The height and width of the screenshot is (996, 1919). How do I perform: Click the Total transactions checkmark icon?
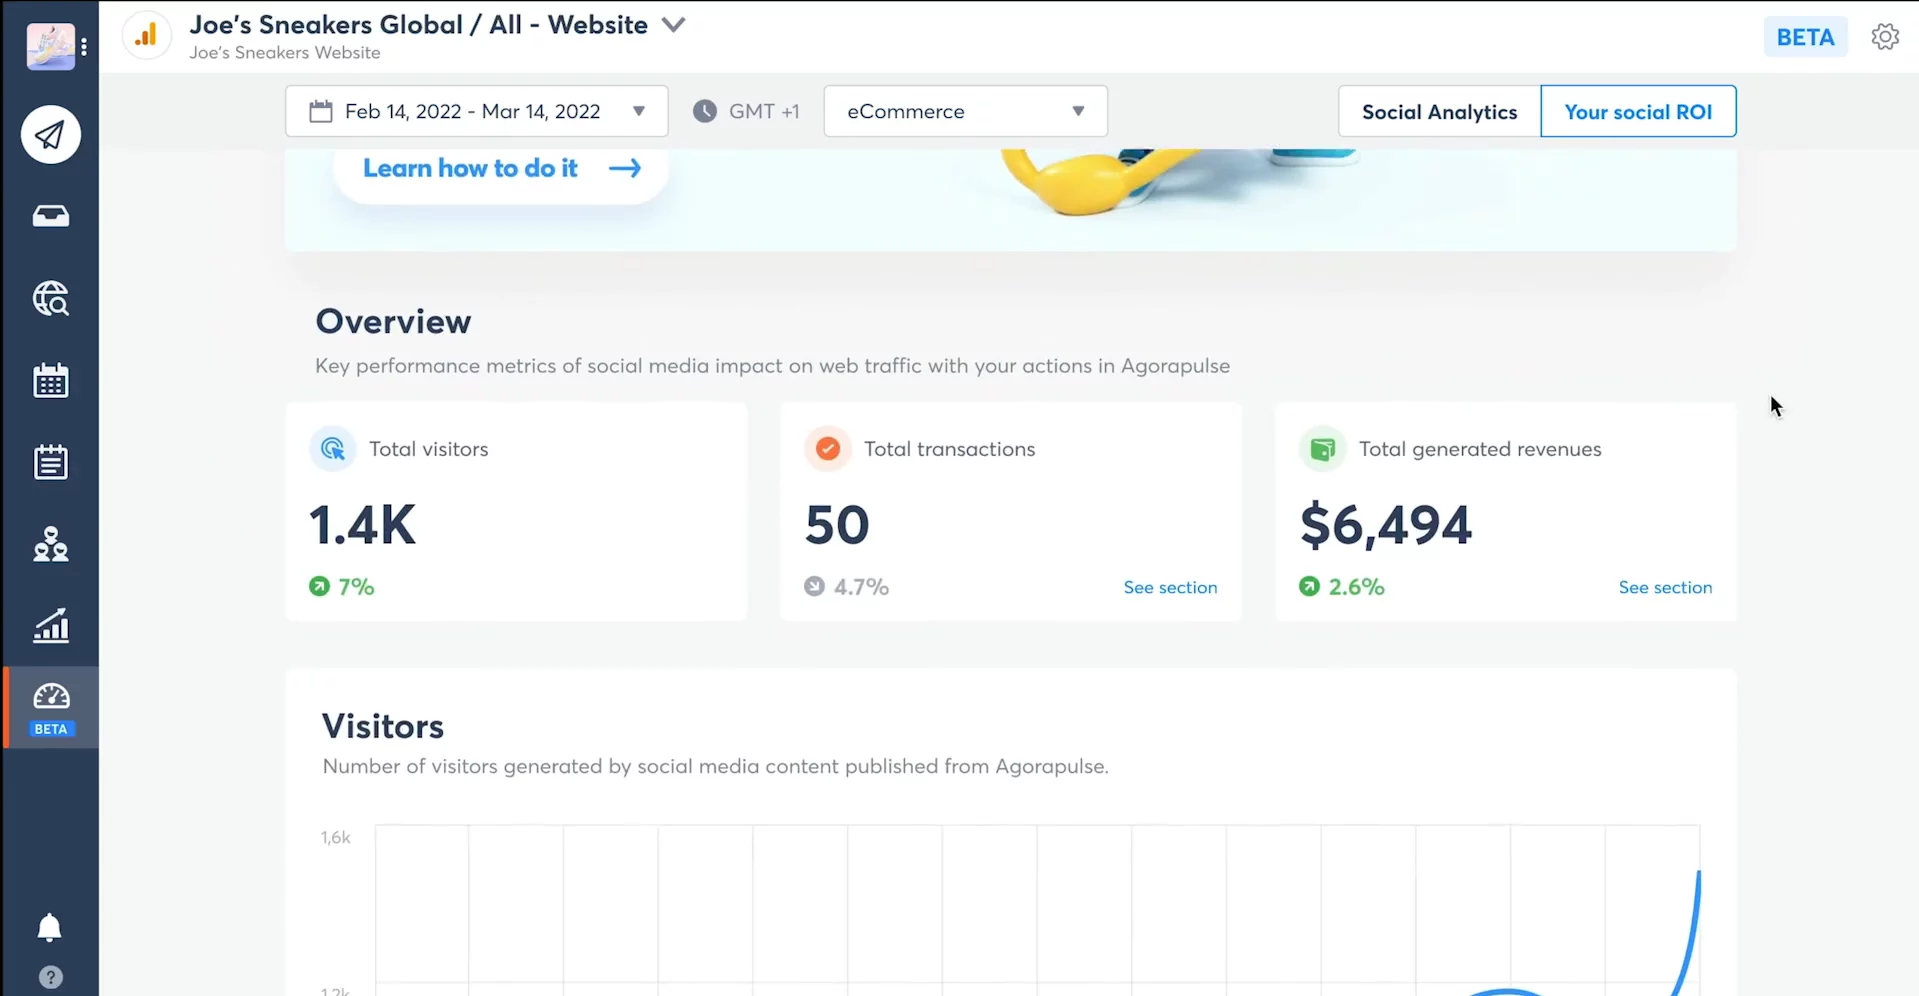pos(828,449)
